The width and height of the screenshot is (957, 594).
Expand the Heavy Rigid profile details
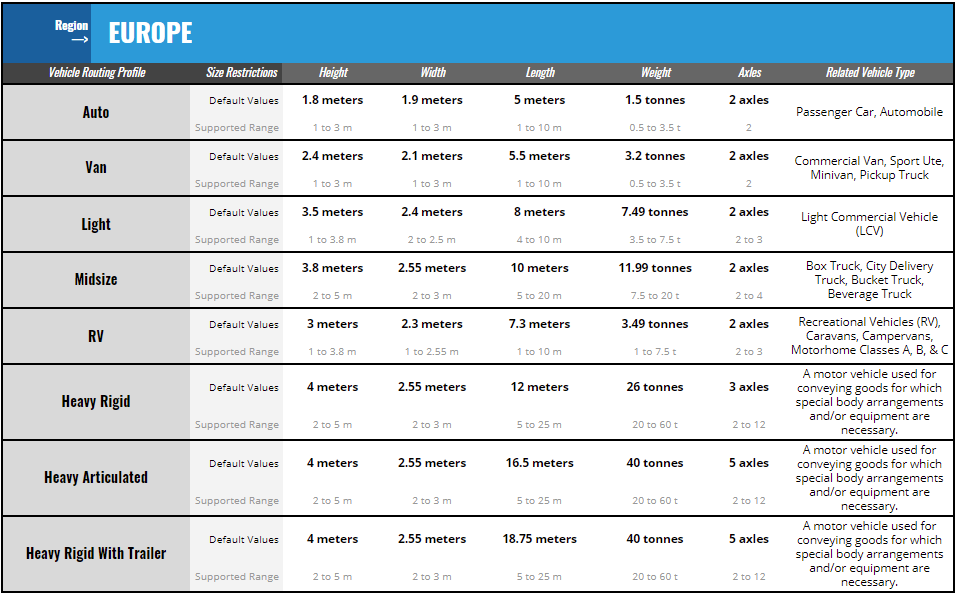point(95,401)
